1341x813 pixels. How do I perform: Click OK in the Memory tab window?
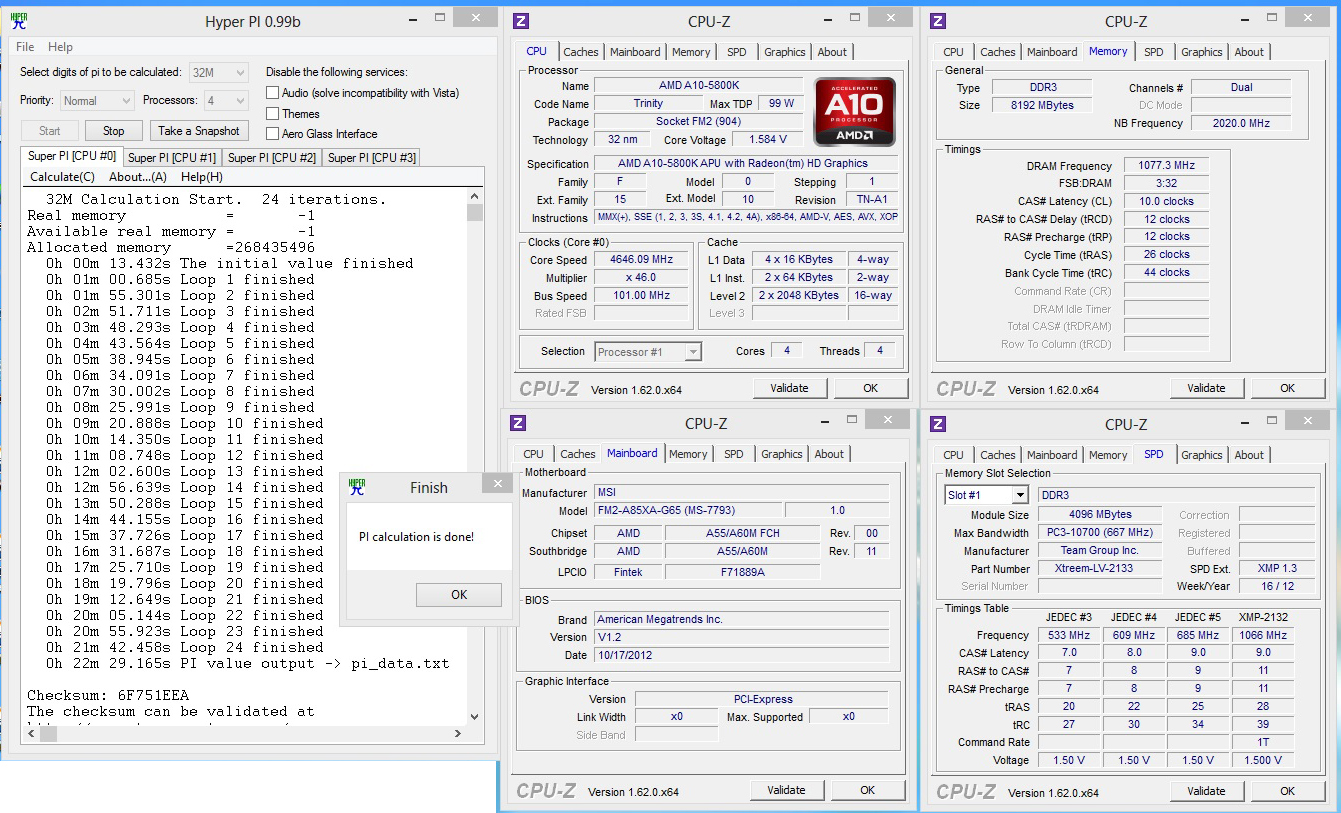(1288, 388)
